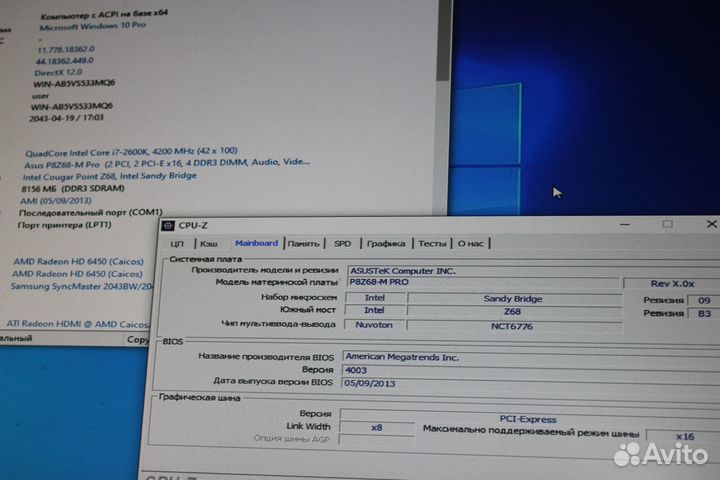The height and width of the screenshot is (480, 720).
Task: Open the Графика tab
Action: [x=386, y=243]
